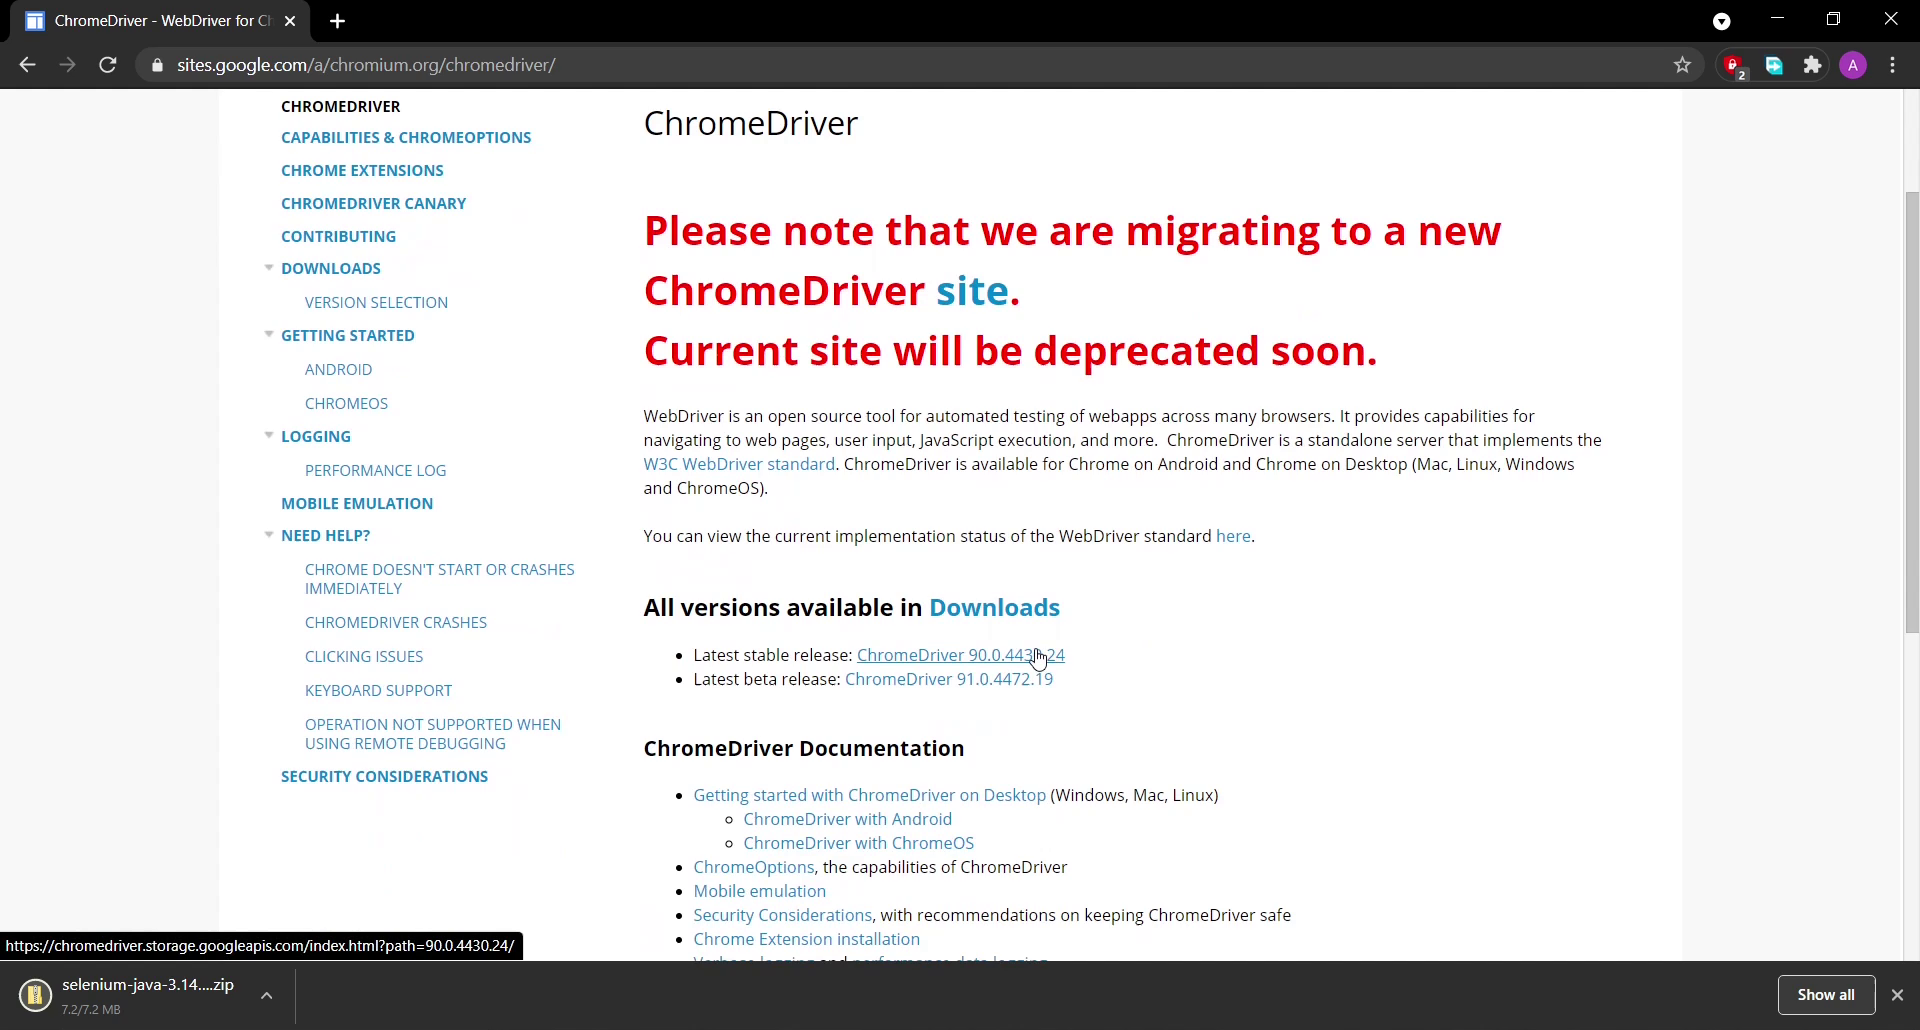Open Chrome Extension installation link
Screen dimensions: 1920x1030
pos(806,939)
